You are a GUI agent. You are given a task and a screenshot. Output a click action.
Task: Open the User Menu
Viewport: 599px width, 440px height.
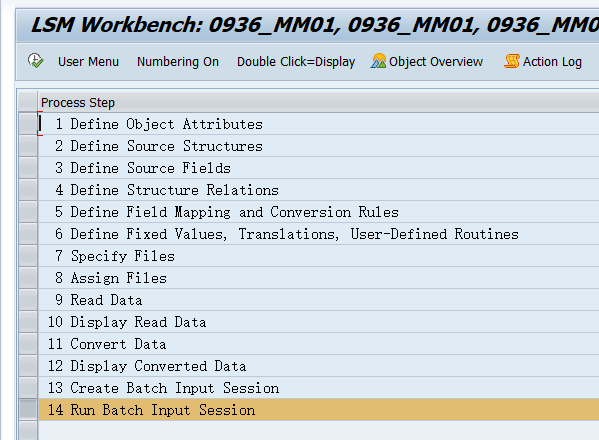click(88, 61)
